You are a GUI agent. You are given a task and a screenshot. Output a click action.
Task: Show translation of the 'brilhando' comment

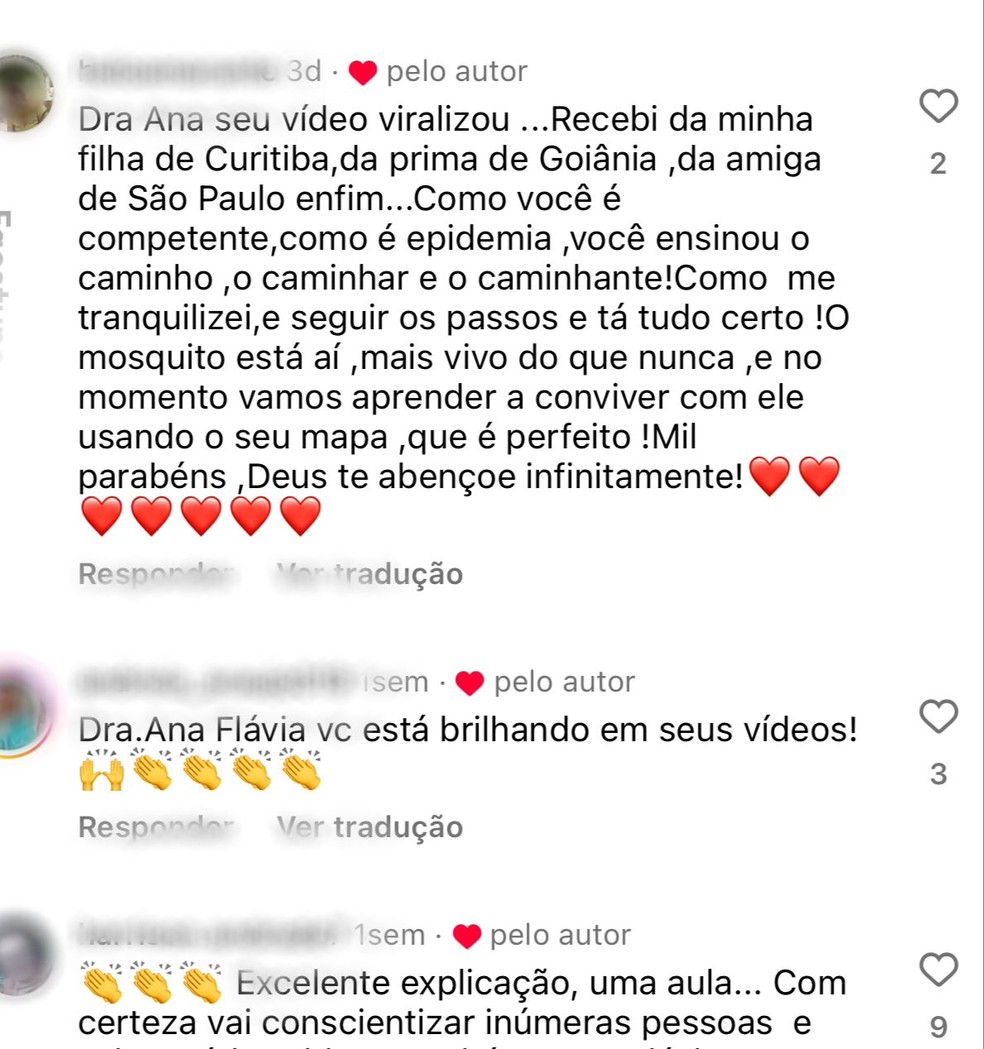tap(370, 828)
